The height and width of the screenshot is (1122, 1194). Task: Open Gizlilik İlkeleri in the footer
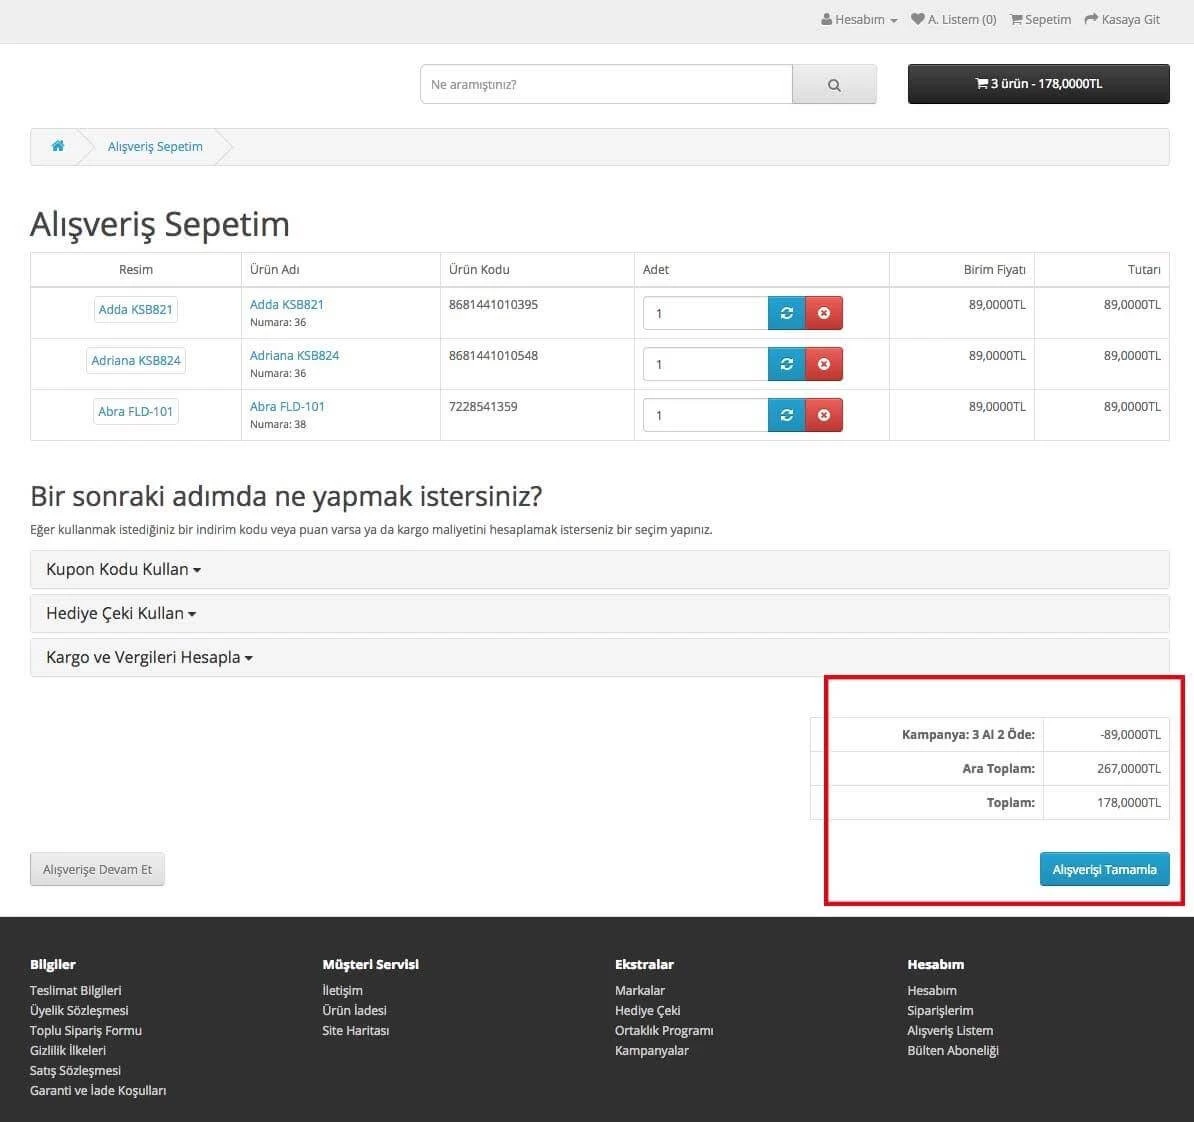(x=67, y=1050)
